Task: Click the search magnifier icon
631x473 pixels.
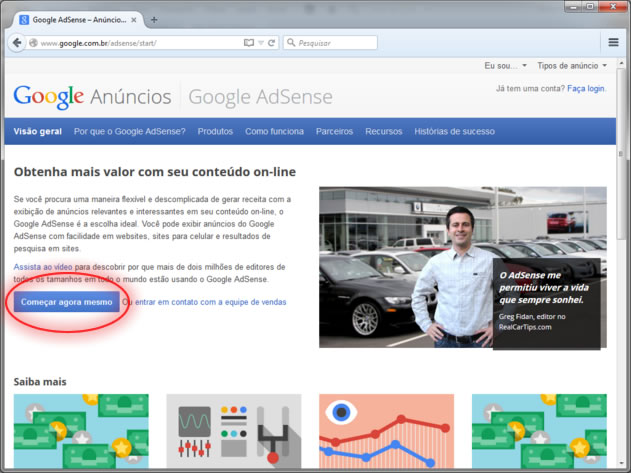Action: 291,43
